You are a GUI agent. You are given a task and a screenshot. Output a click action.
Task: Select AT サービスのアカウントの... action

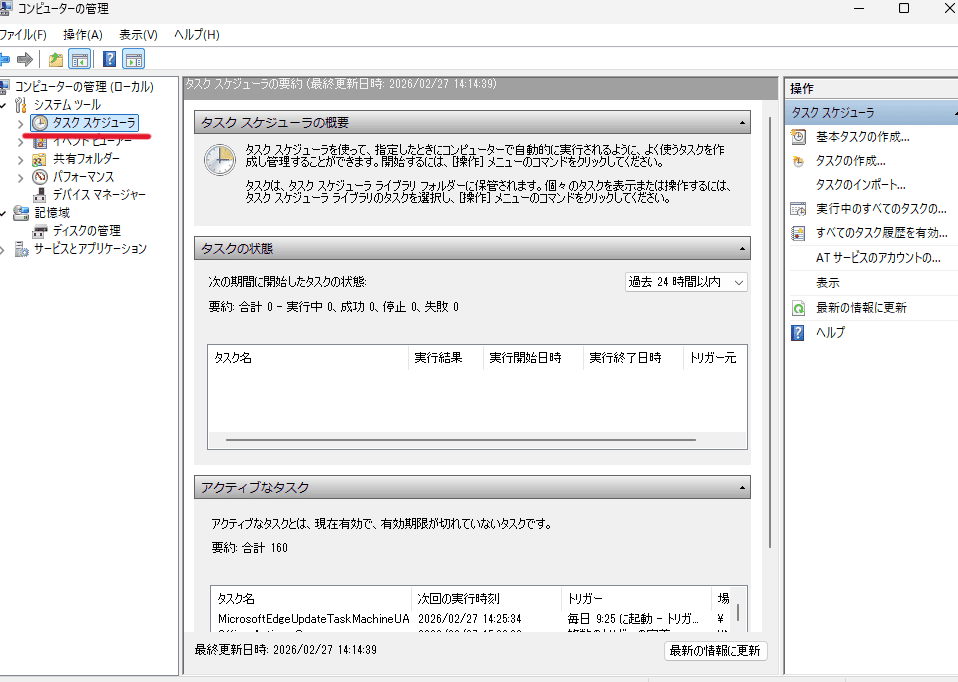[x=878, y=258]
